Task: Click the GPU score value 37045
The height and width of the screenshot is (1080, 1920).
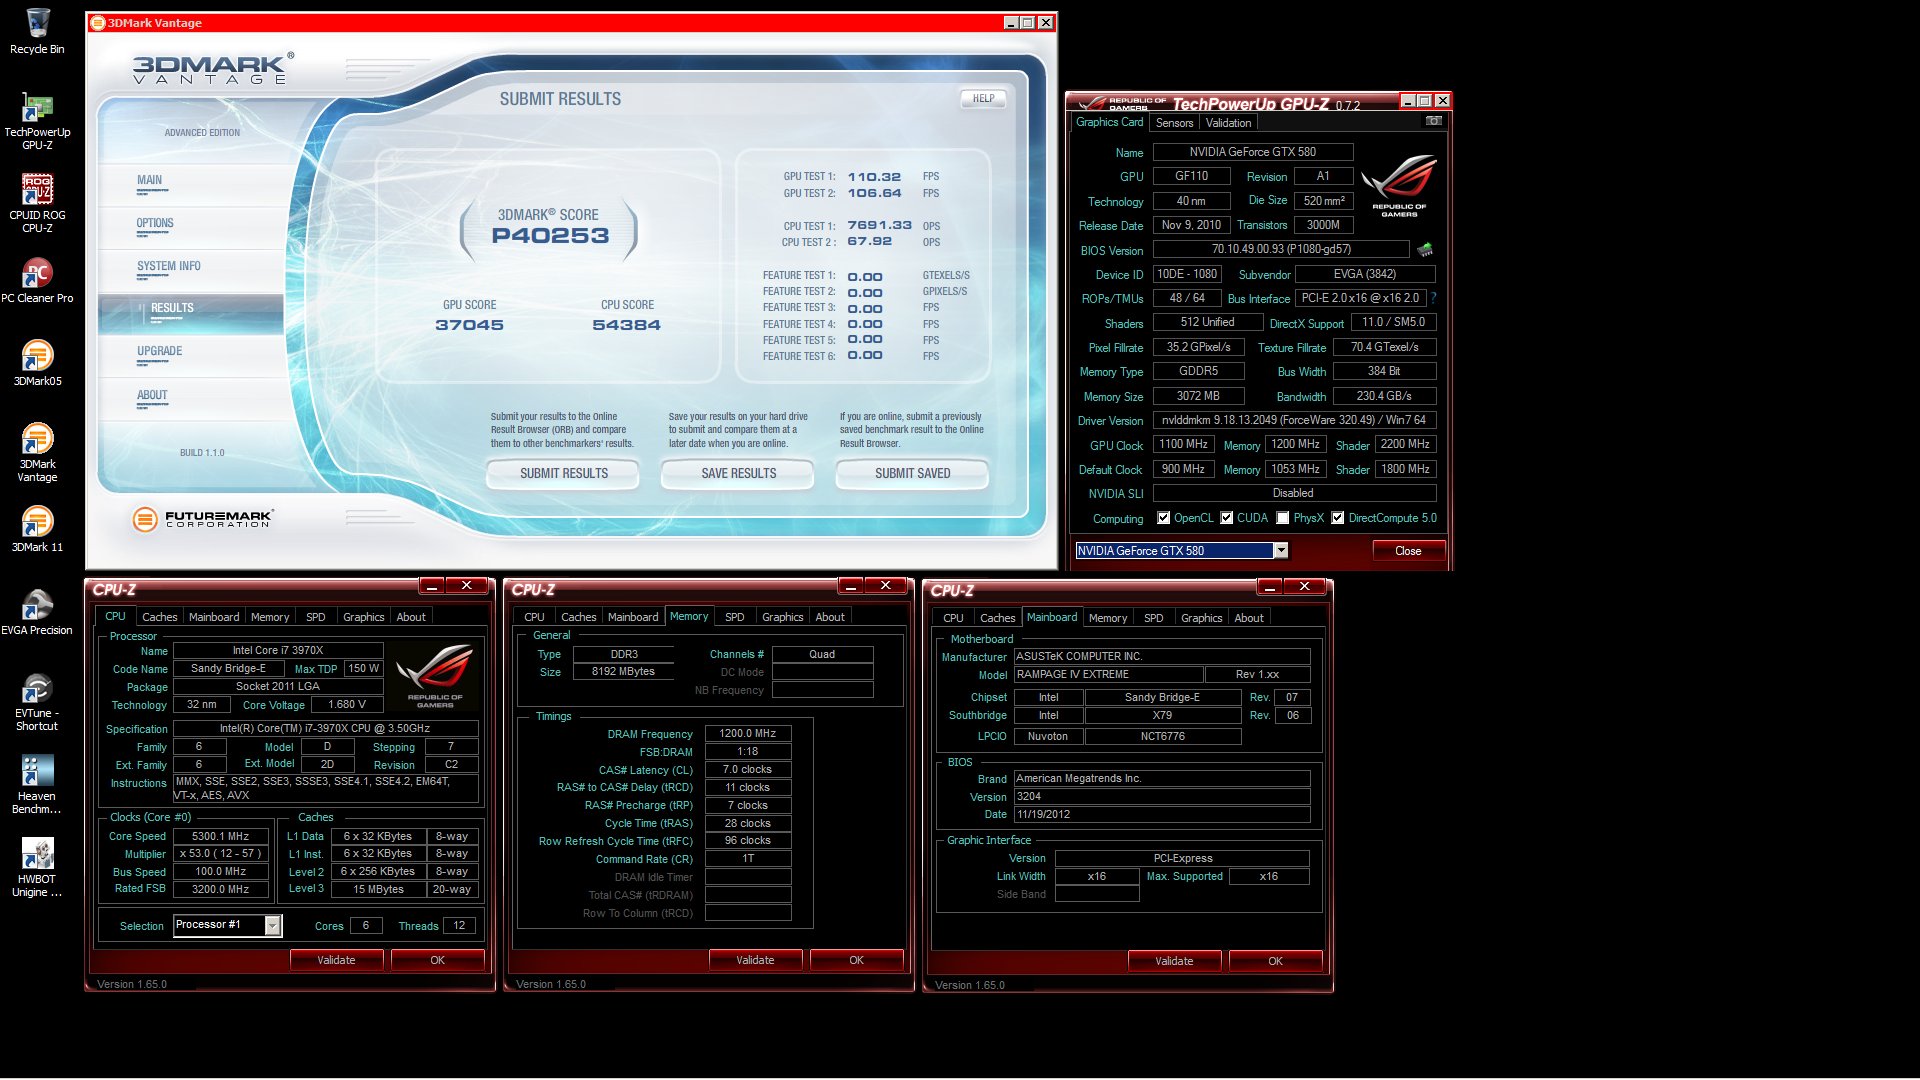Action: [x=469, y=325]
